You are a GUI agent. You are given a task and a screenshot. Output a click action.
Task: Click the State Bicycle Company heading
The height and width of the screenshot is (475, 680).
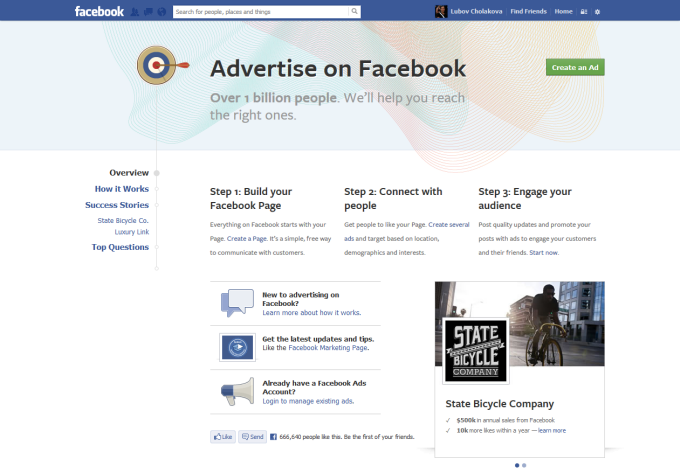(x=500, y=404)
